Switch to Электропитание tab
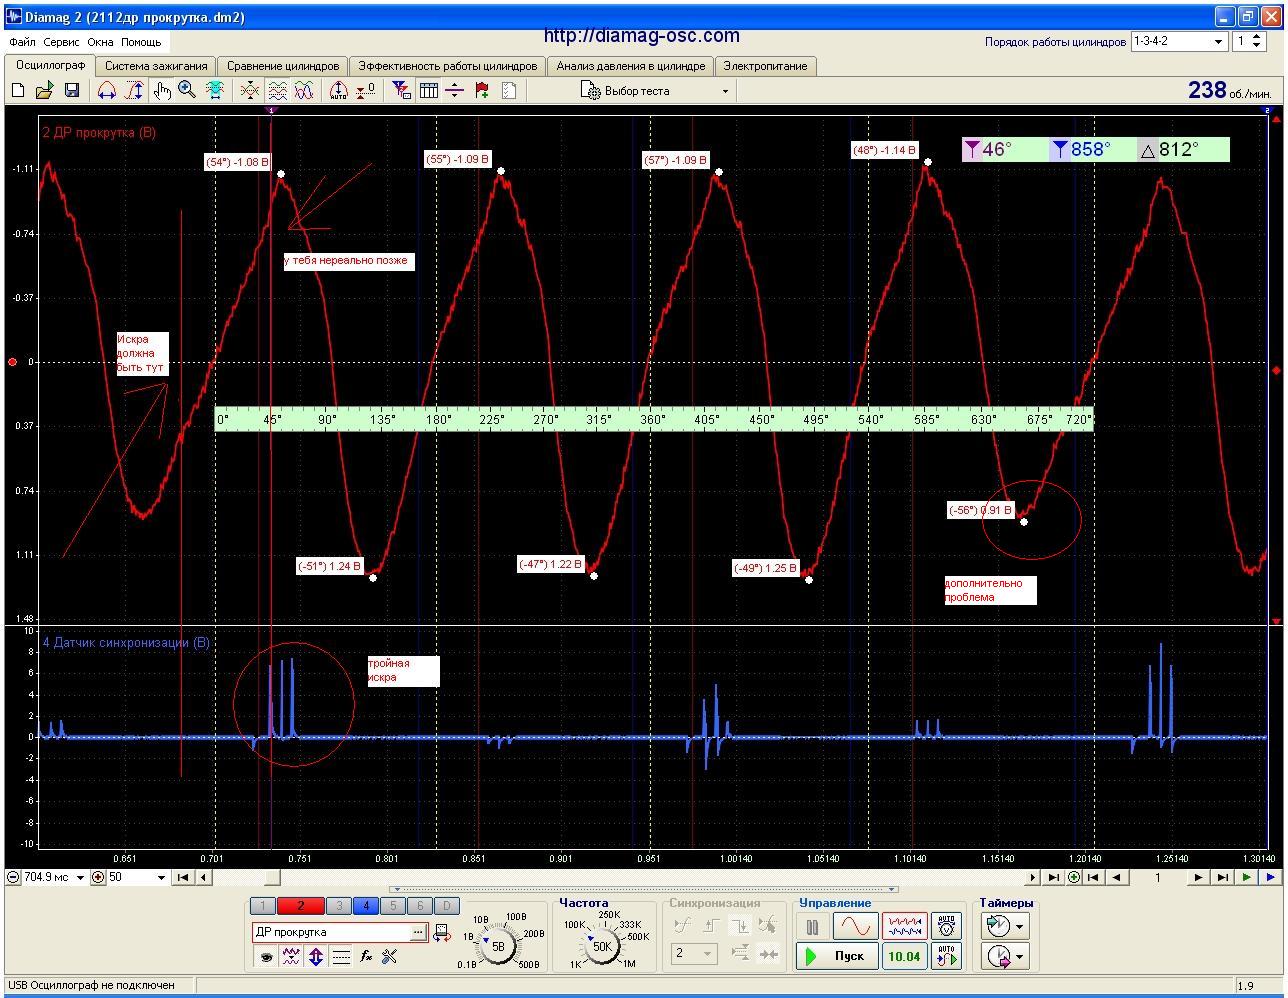Screen dimensions: 1288x998 pos(765,66)
